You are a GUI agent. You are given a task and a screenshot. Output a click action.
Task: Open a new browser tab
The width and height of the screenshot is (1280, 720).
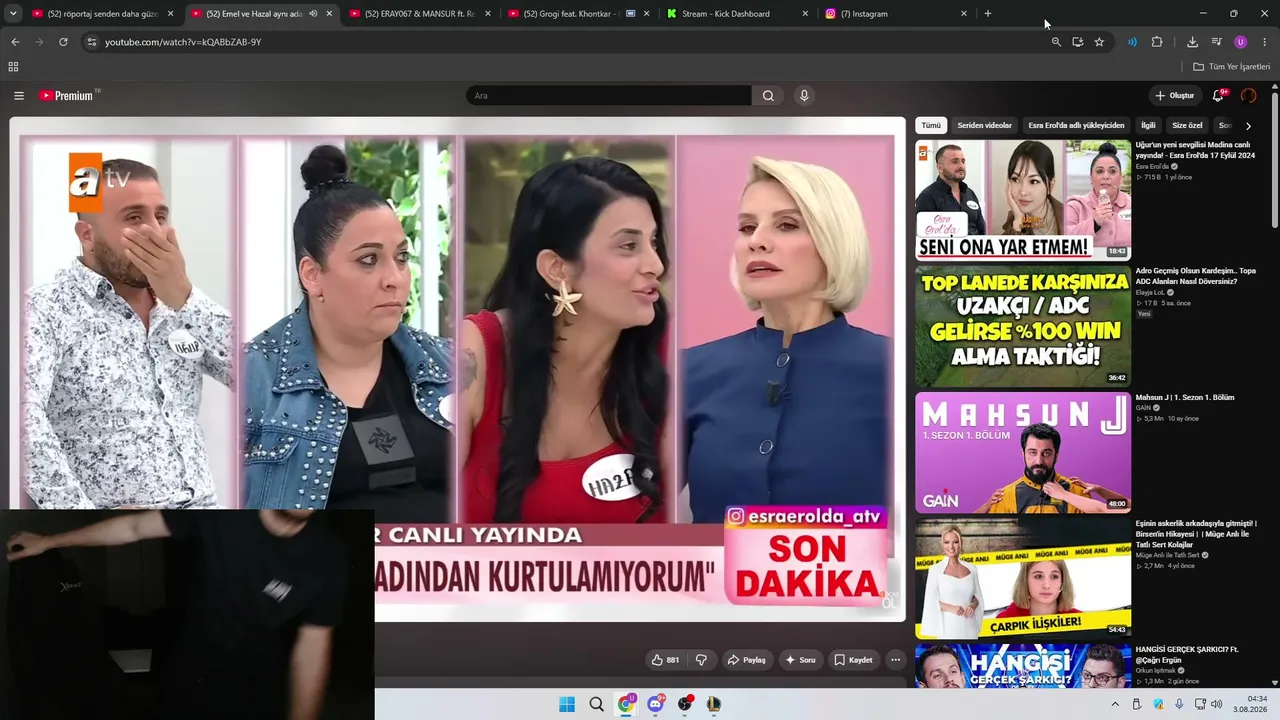point(988,14)
